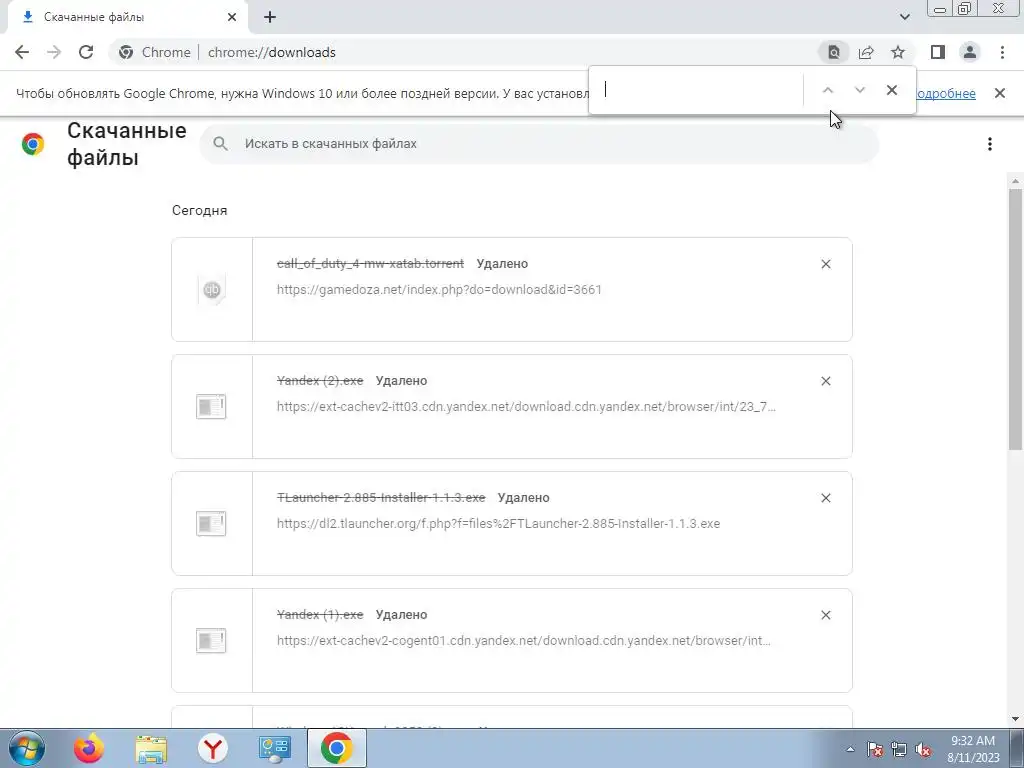Click the muted volume tray icon
1024x768 pixels.
(923, 749)
